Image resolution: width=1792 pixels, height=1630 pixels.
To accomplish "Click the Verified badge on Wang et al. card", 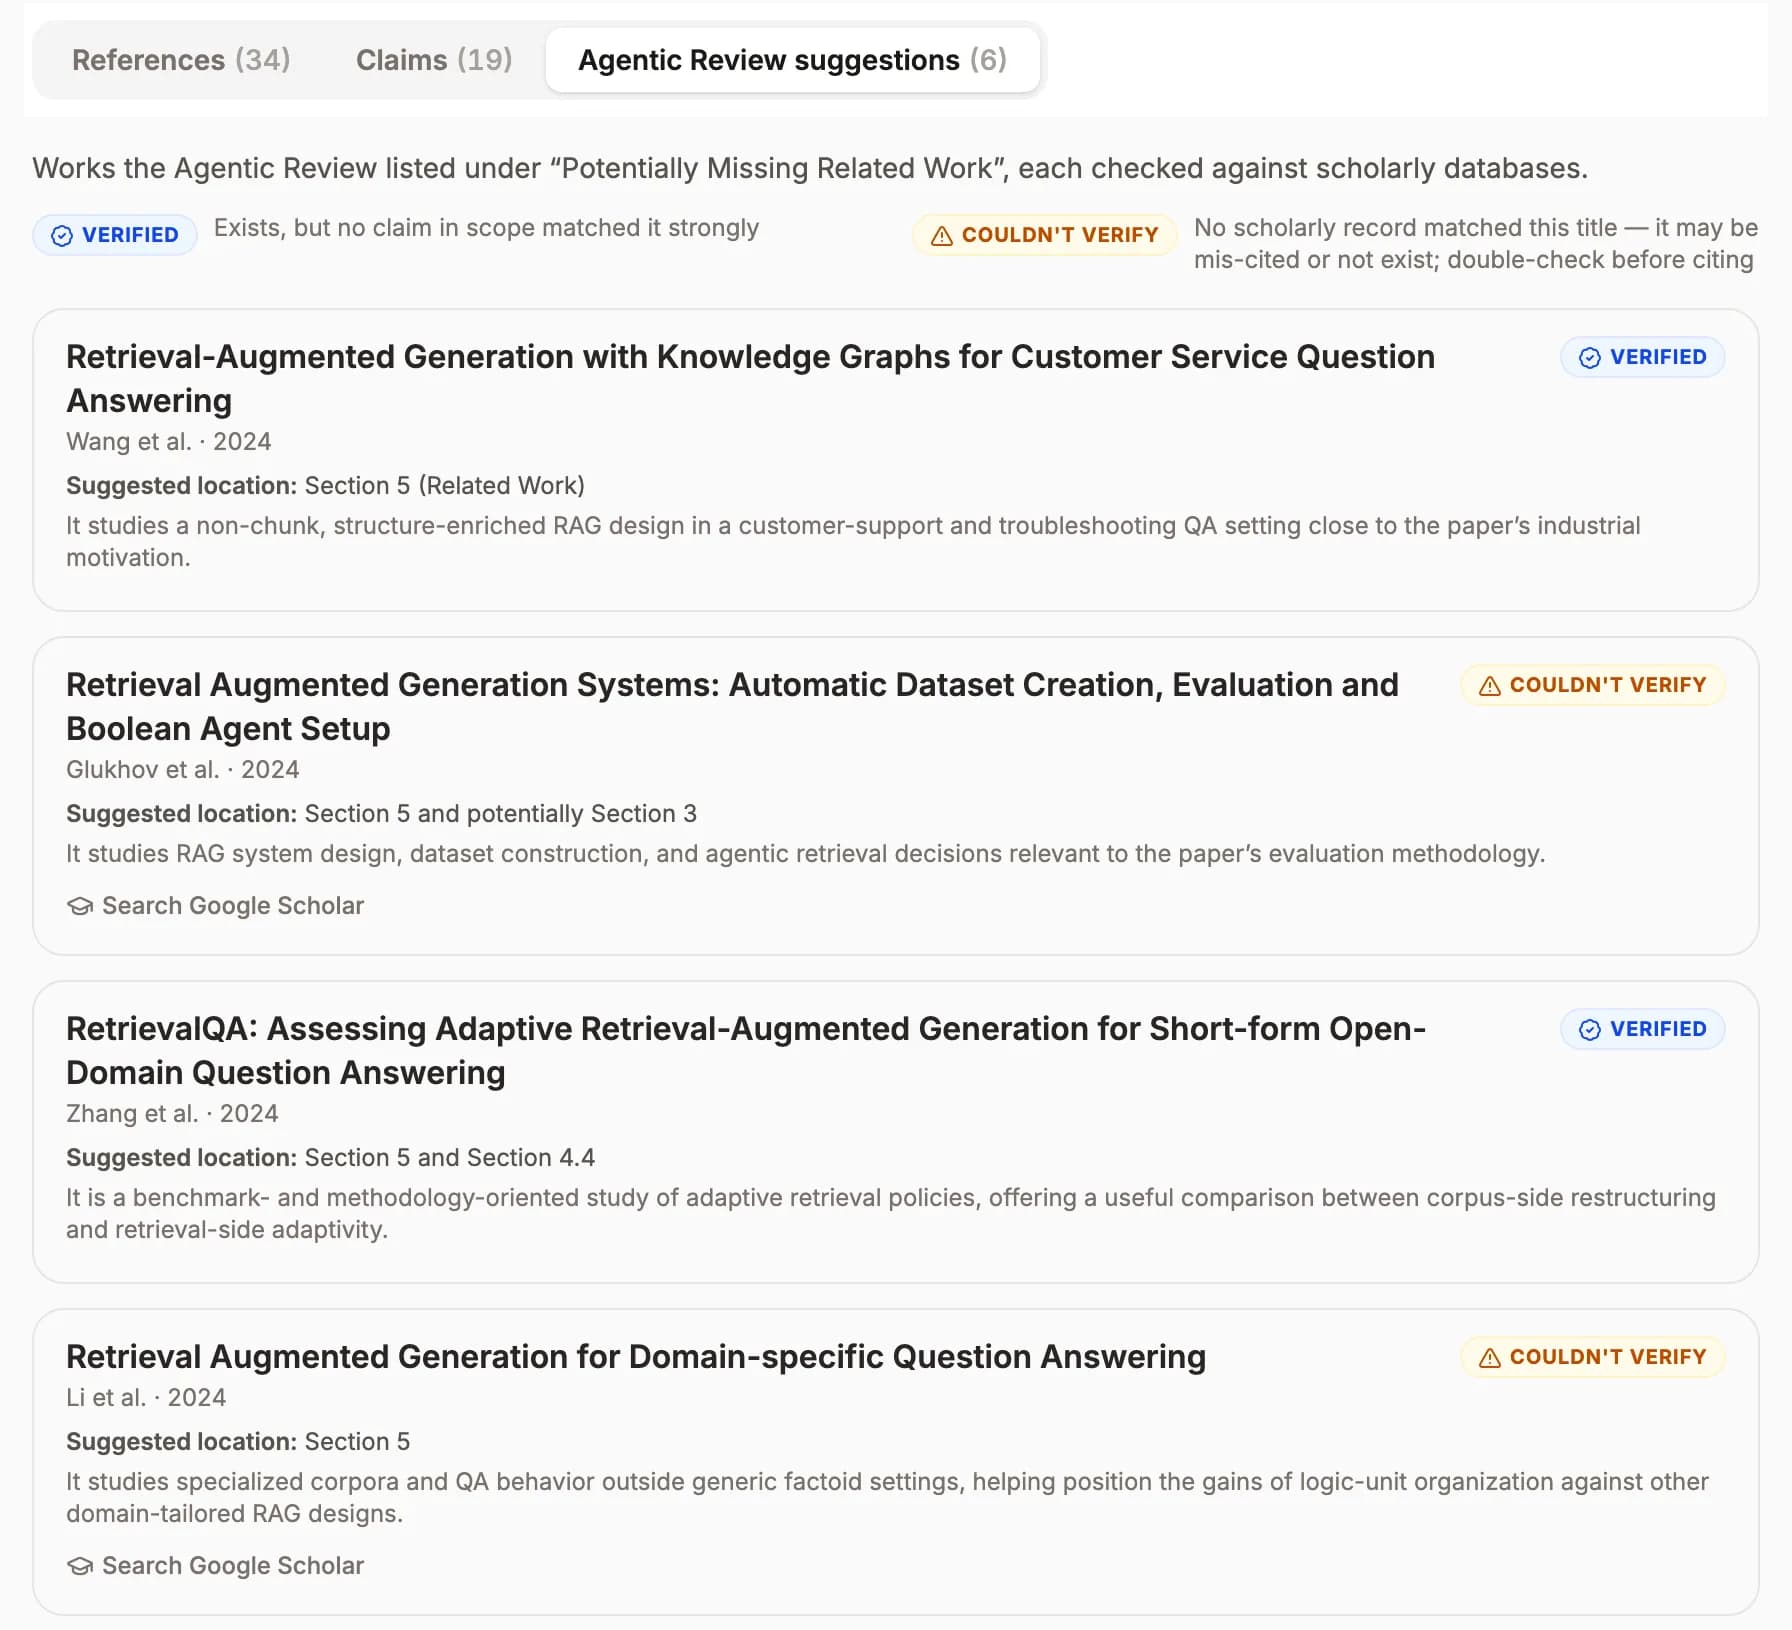I will (1642, 357).
